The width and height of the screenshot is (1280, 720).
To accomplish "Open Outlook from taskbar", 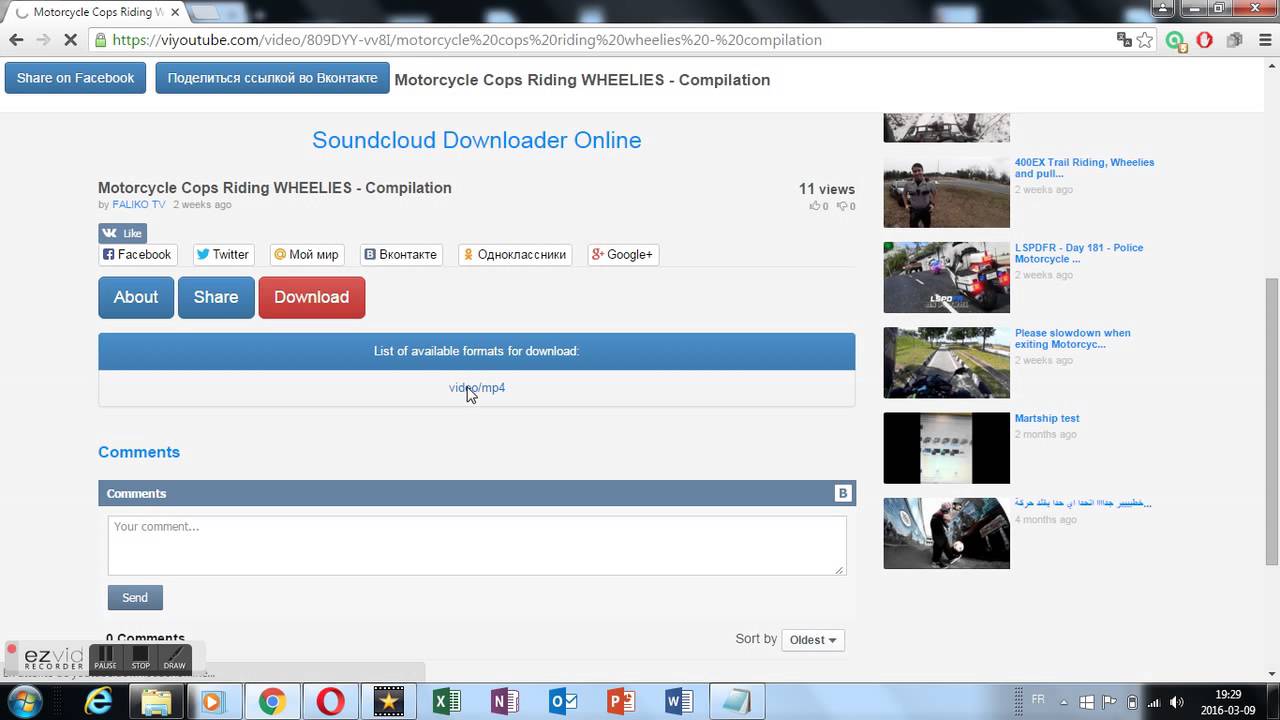I will point(562,702).
